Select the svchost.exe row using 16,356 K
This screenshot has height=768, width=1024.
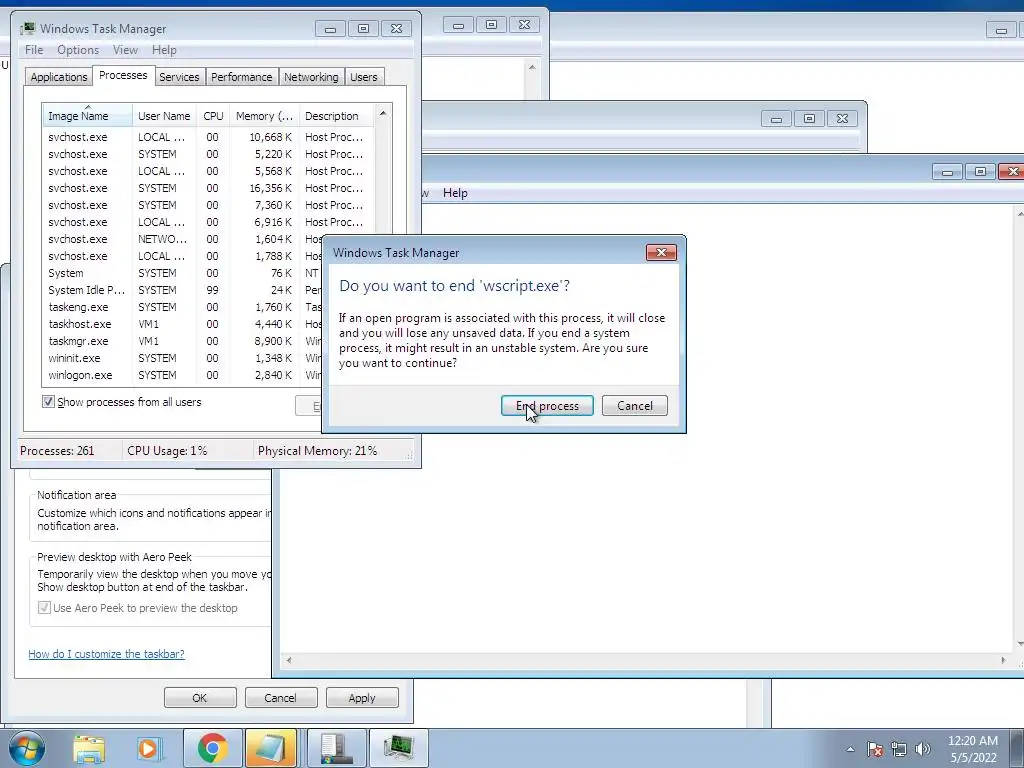[x=208, y=188]
